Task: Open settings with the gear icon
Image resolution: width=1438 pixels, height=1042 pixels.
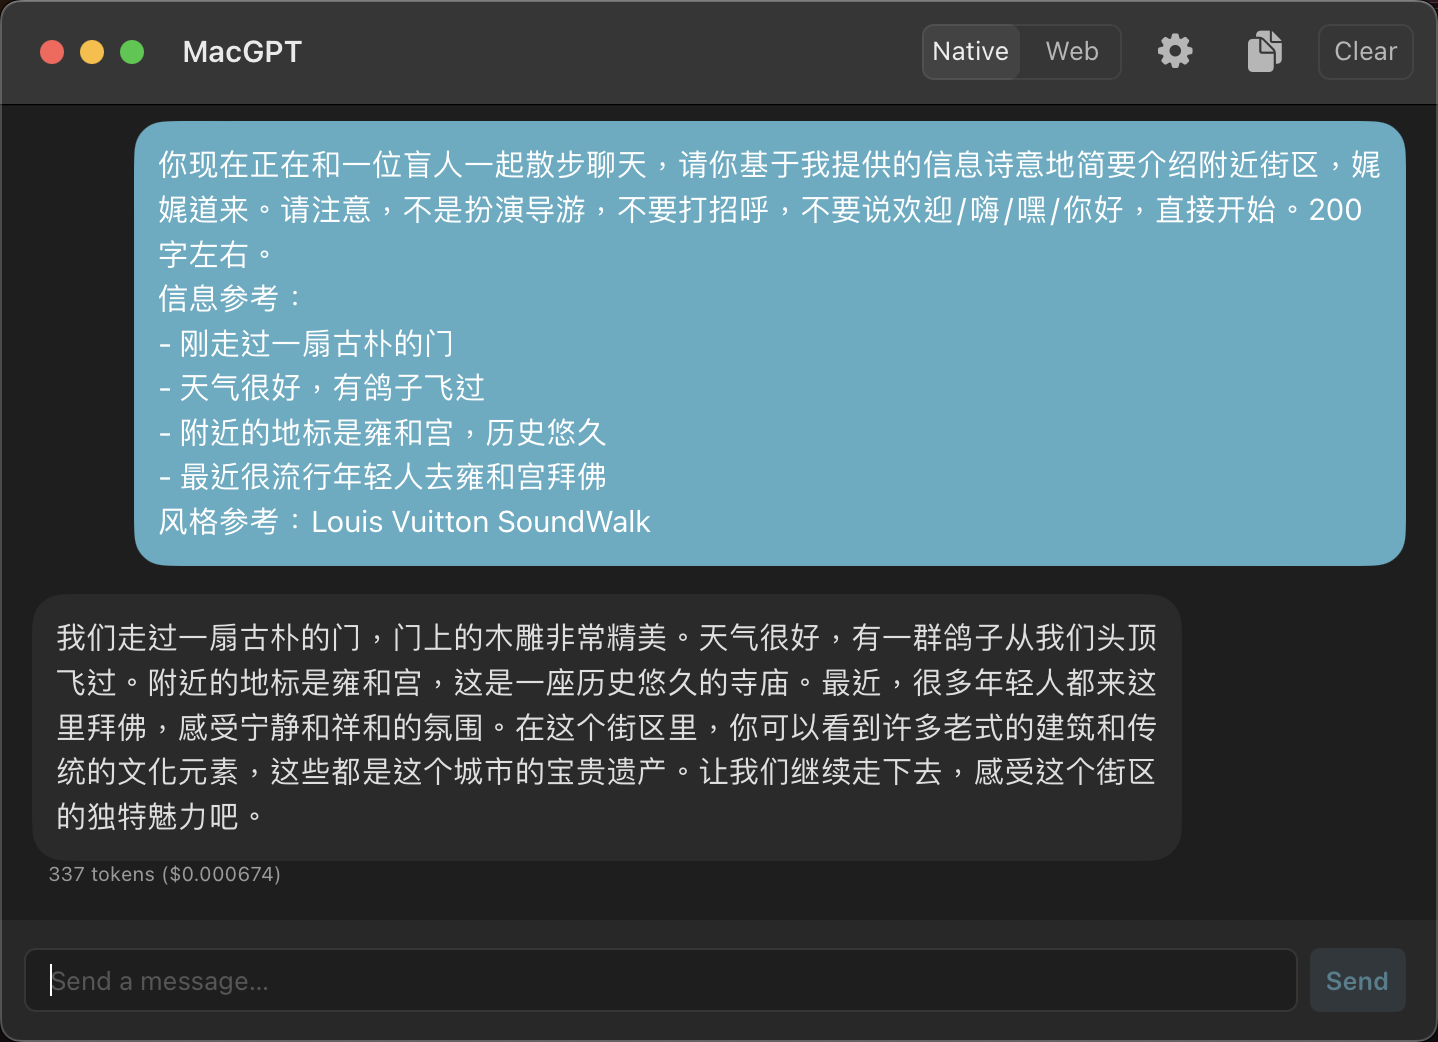Action: (x=1175, y=51)
